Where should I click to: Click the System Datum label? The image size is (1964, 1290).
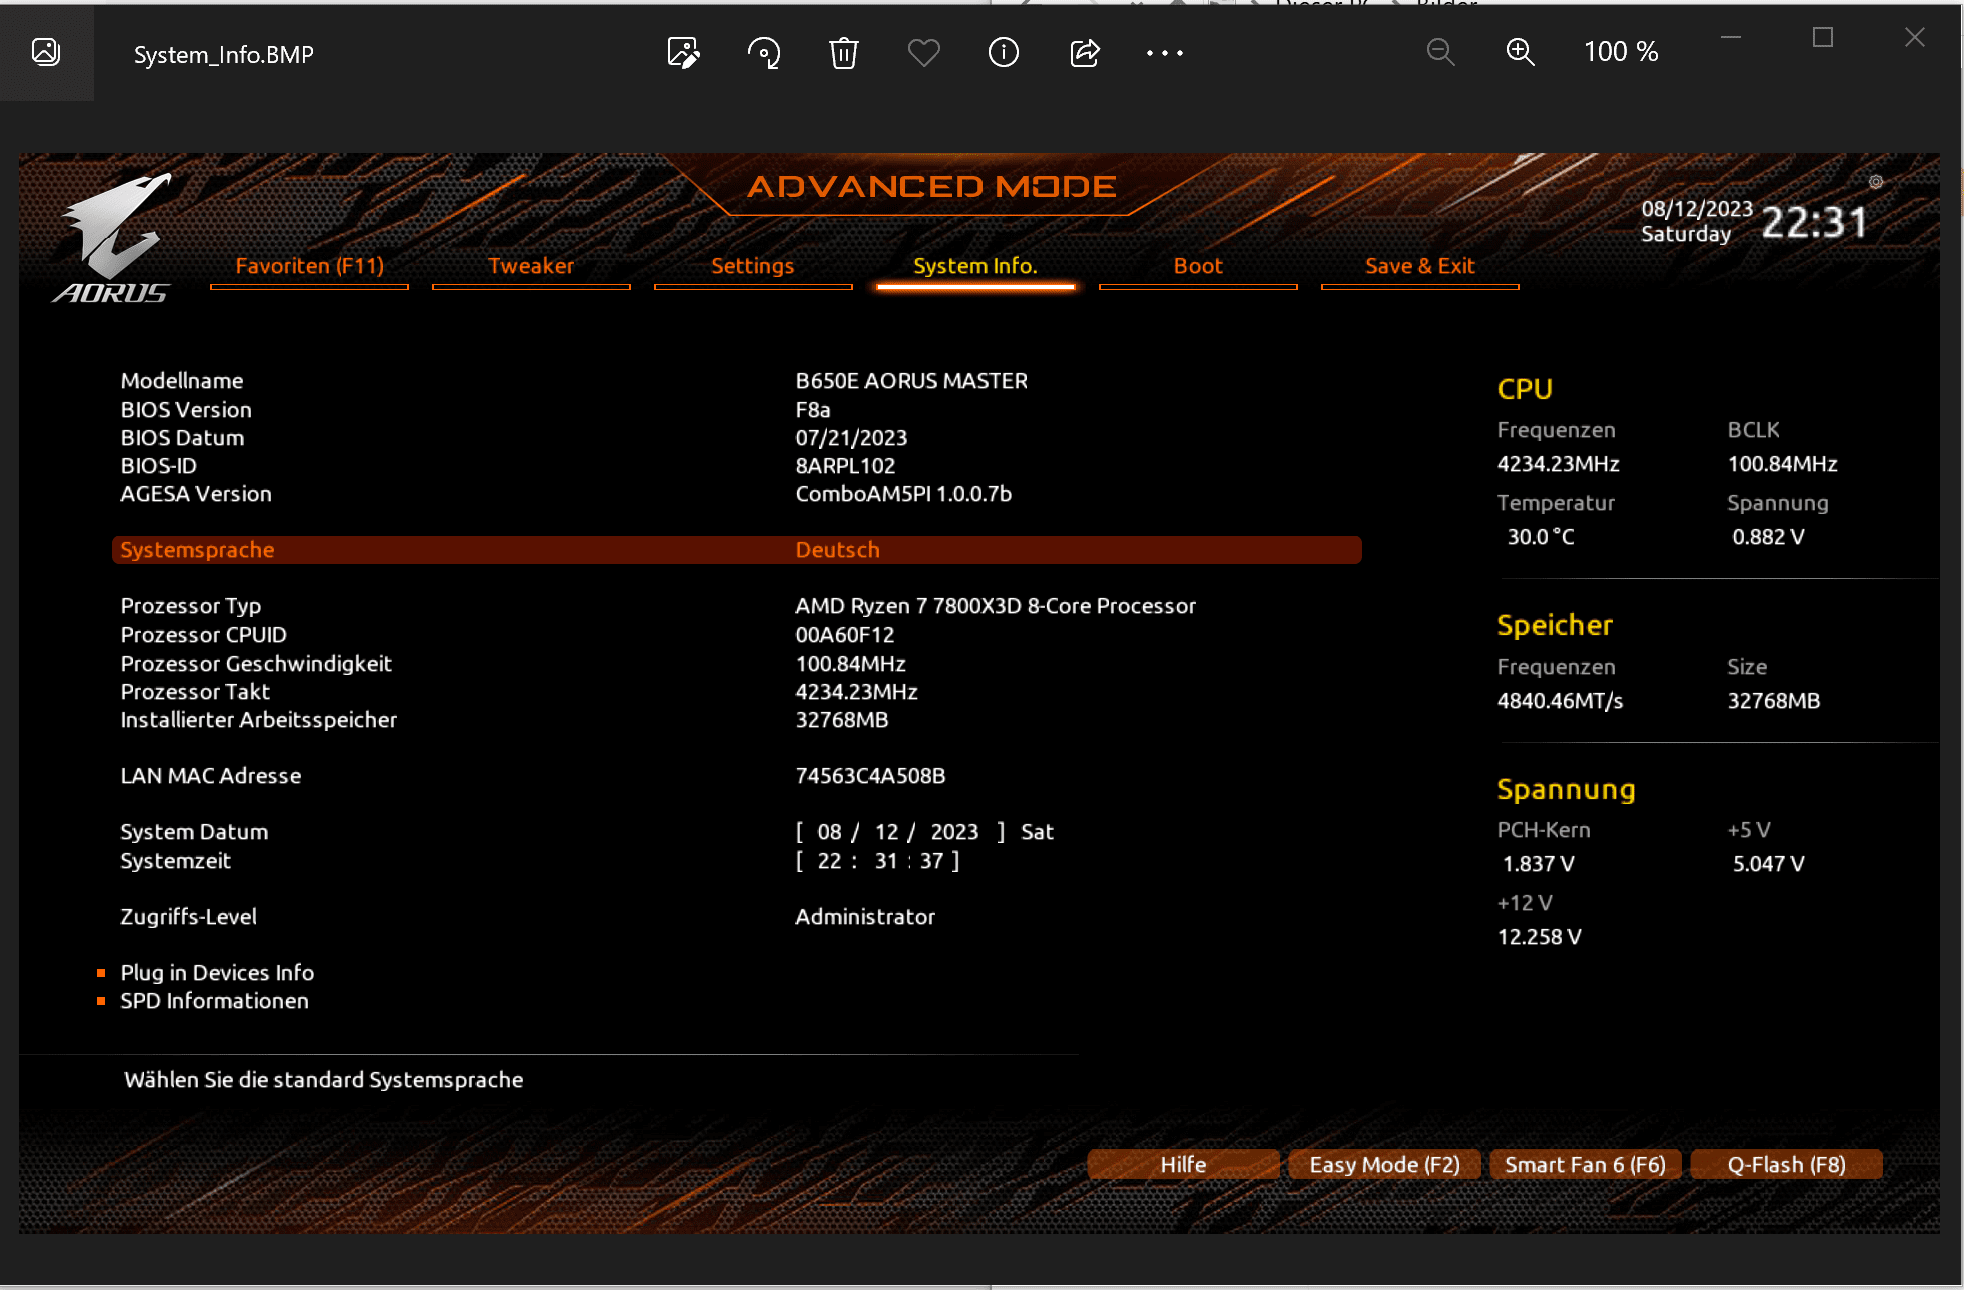pyautogui.click(x=194, y=832)
